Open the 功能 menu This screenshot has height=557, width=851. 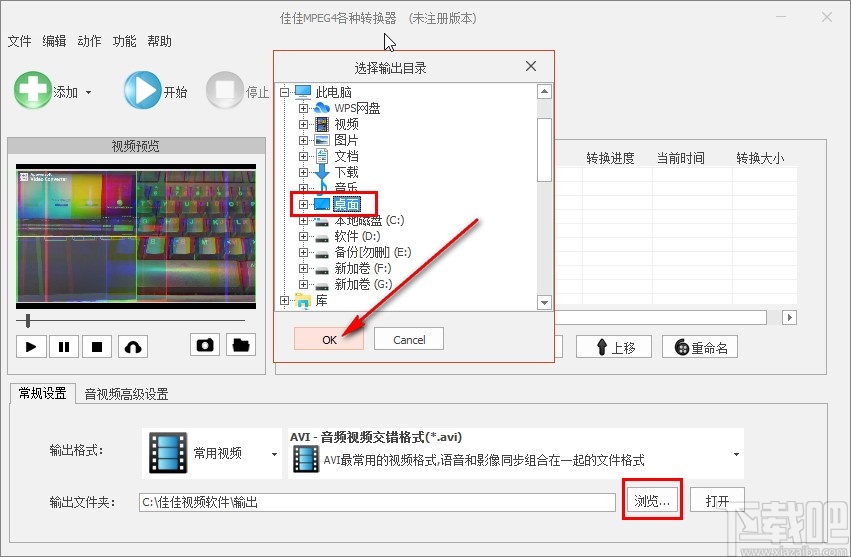tap(124, 41)
